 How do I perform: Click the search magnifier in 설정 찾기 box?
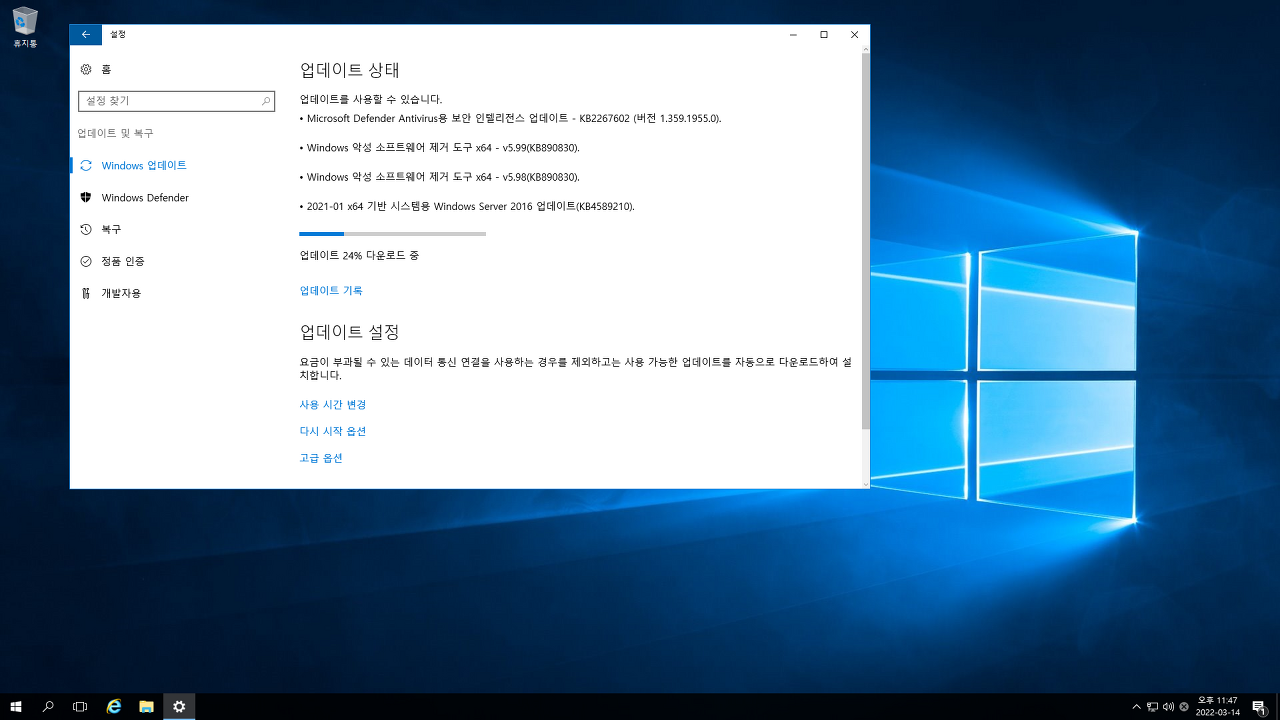click(x=266, y=101)
